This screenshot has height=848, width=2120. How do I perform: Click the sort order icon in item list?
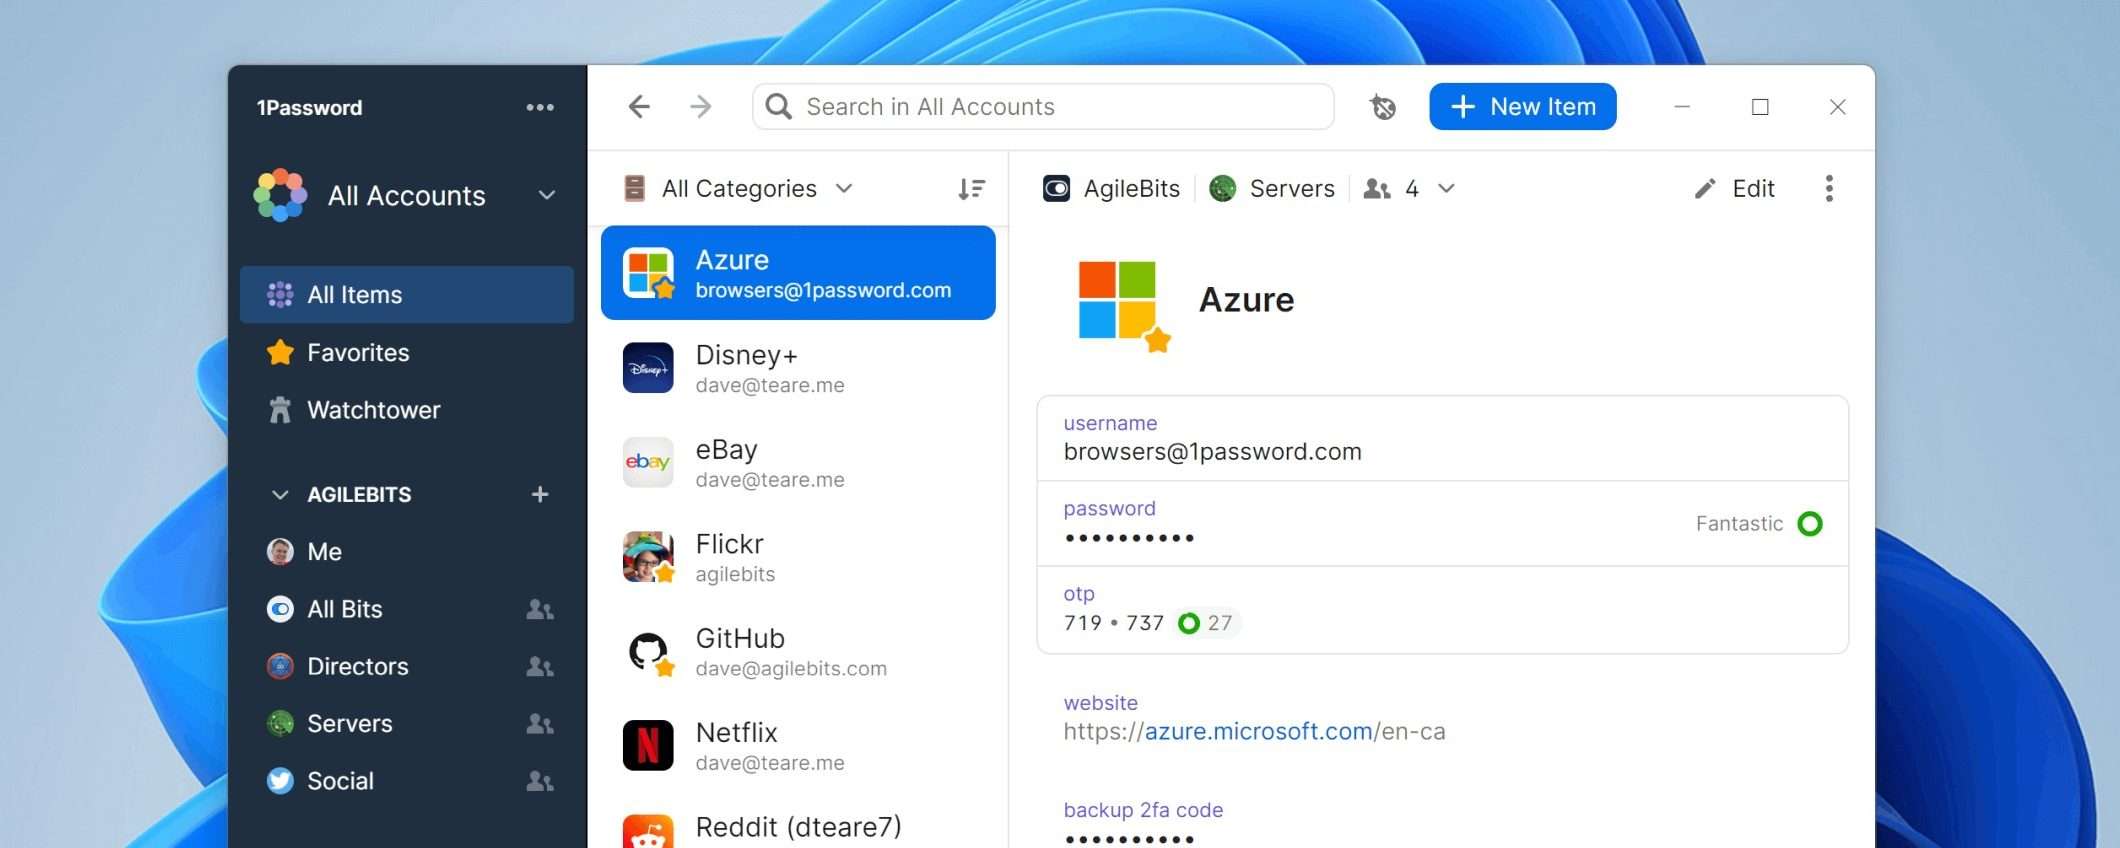pos(971,189)
